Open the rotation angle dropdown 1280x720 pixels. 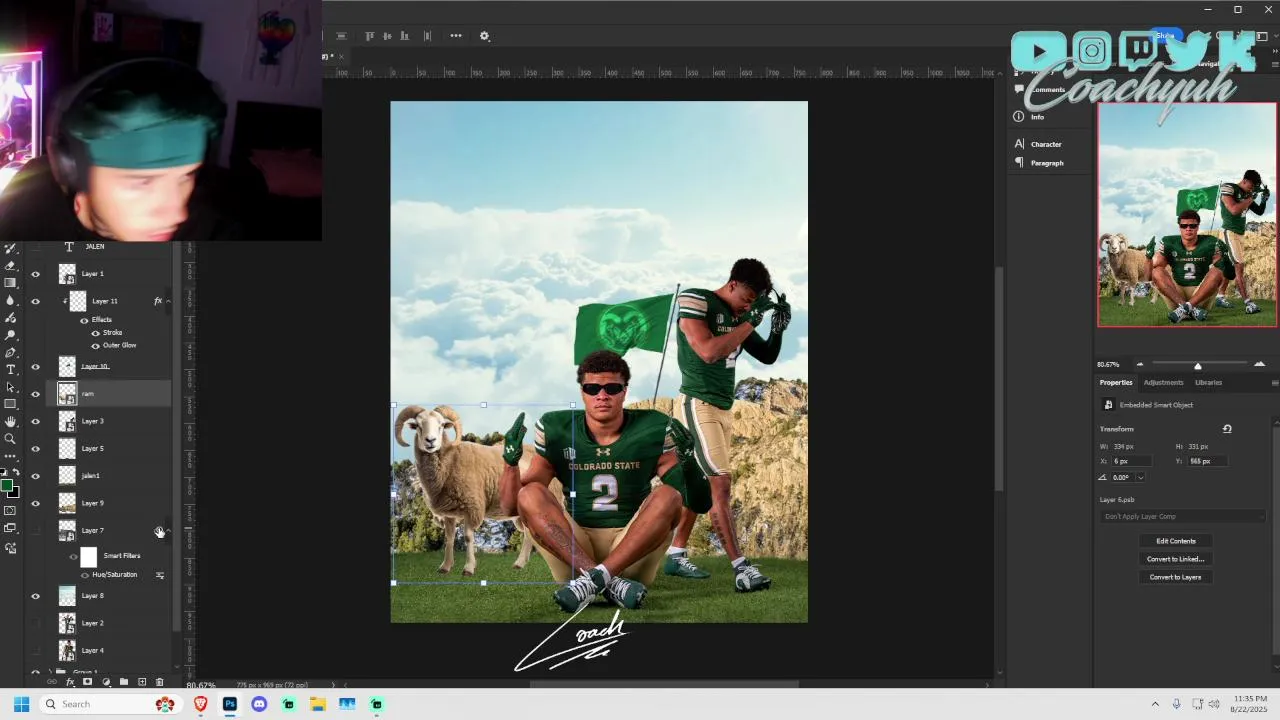click(1140, 478)
